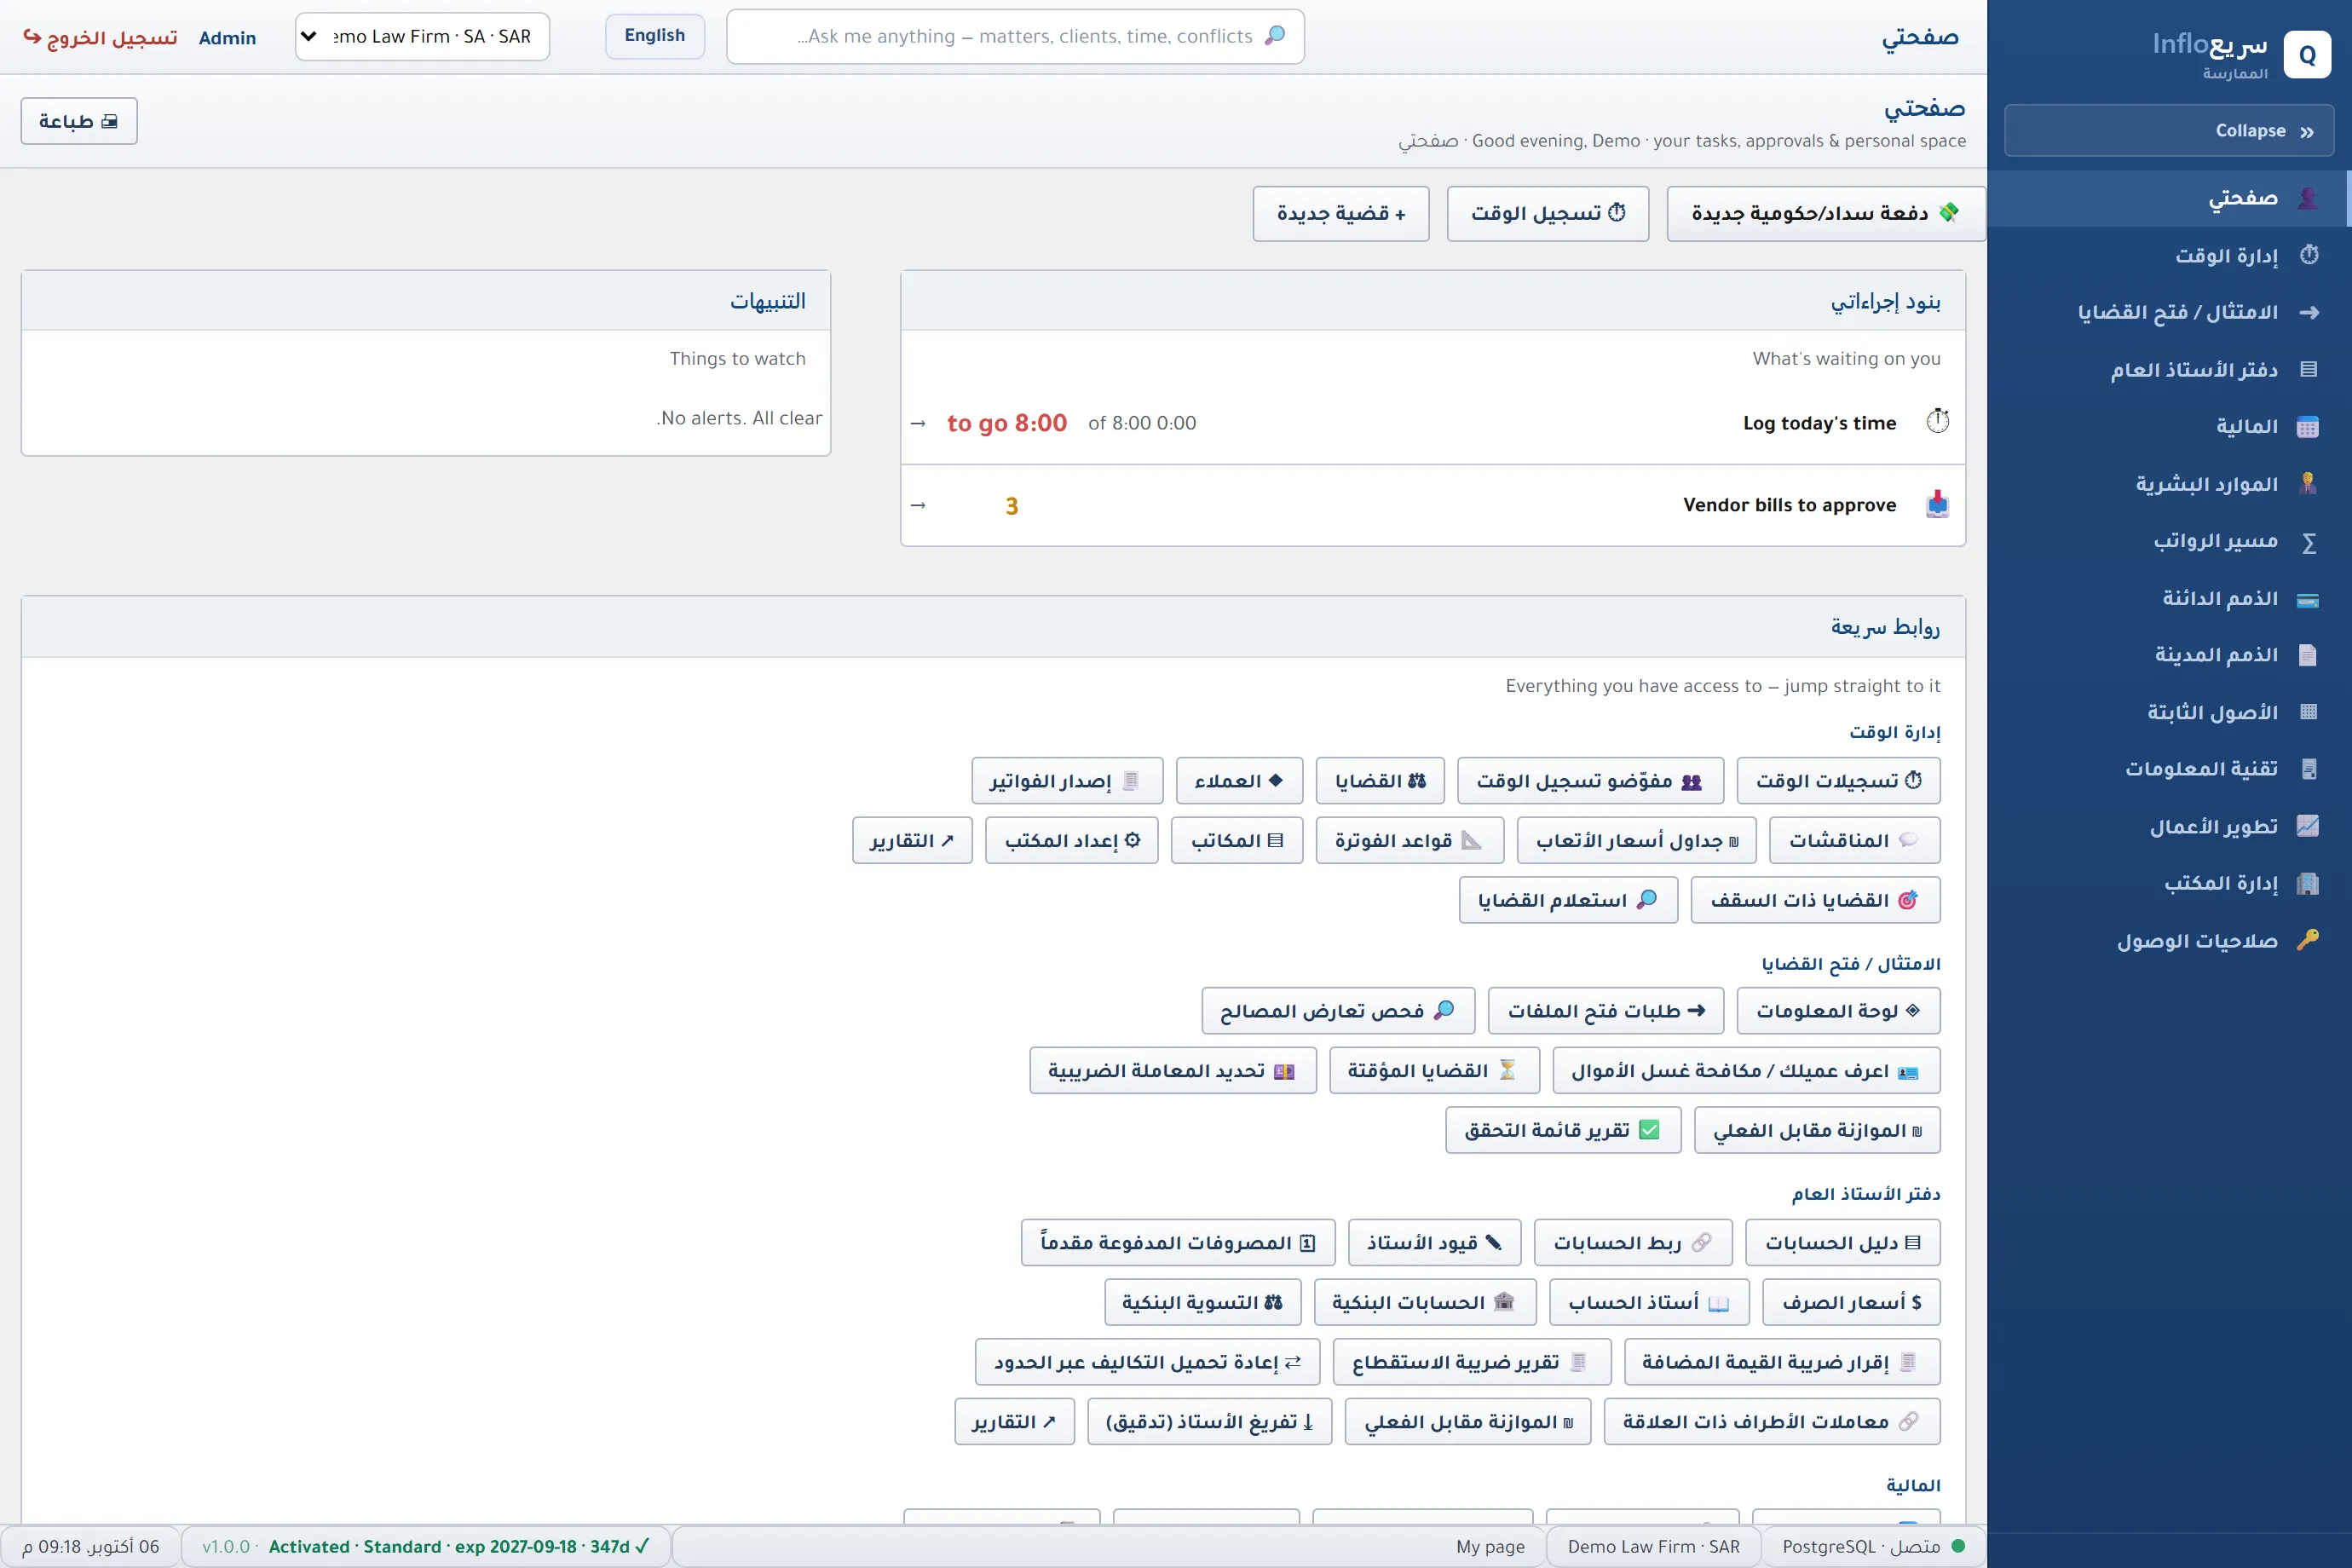Image resolution: width=2352 pixels, height=1568 pixels.
Task: Click the تسجيل الوقت quick action button
Action: 1547,213
